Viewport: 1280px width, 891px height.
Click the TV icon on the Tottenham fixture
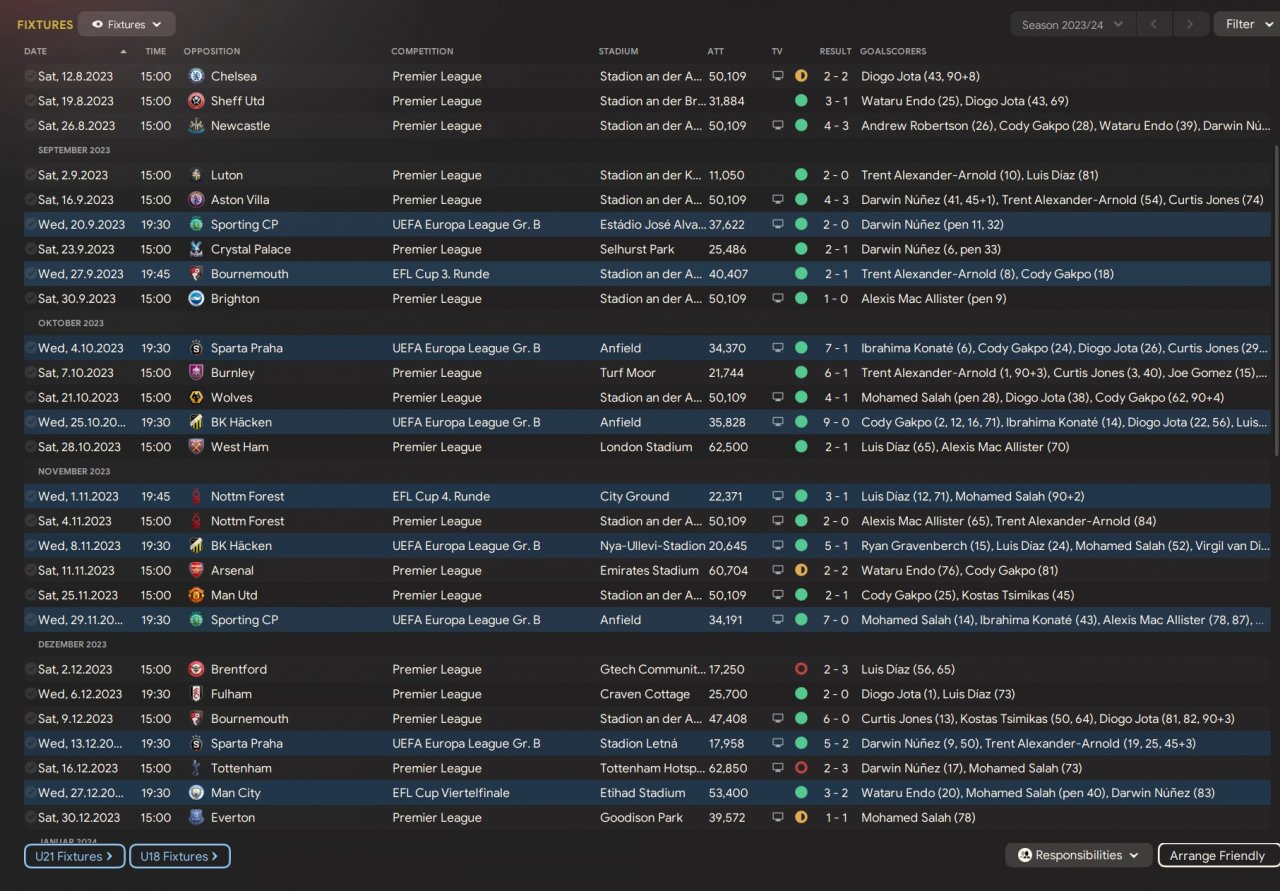[x=778, y=768]
